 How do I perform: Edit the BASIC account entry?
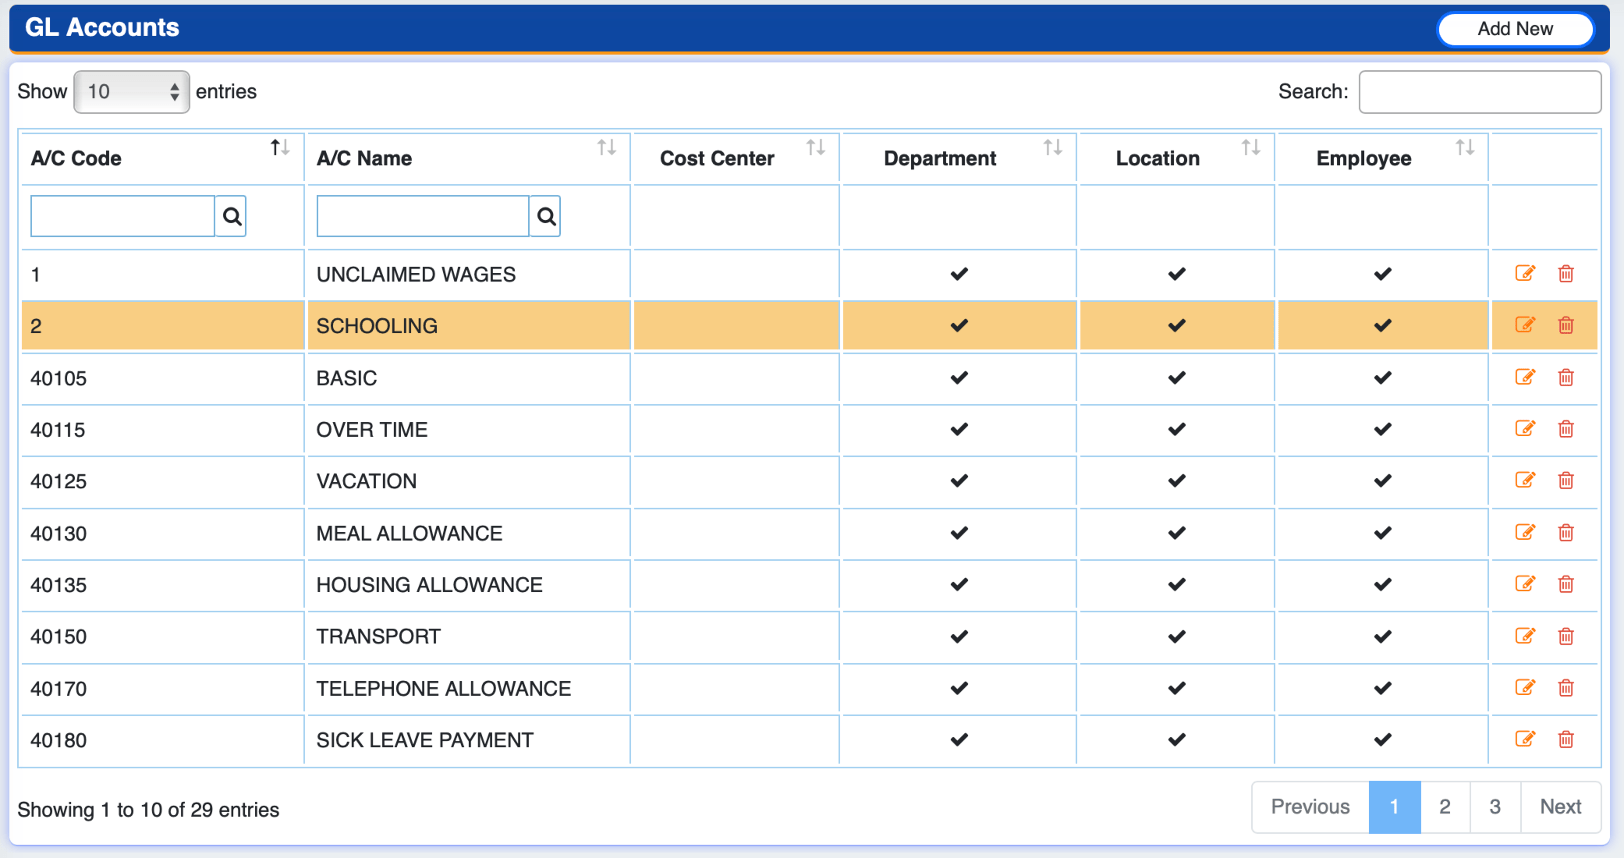(x=1525, y=377)
